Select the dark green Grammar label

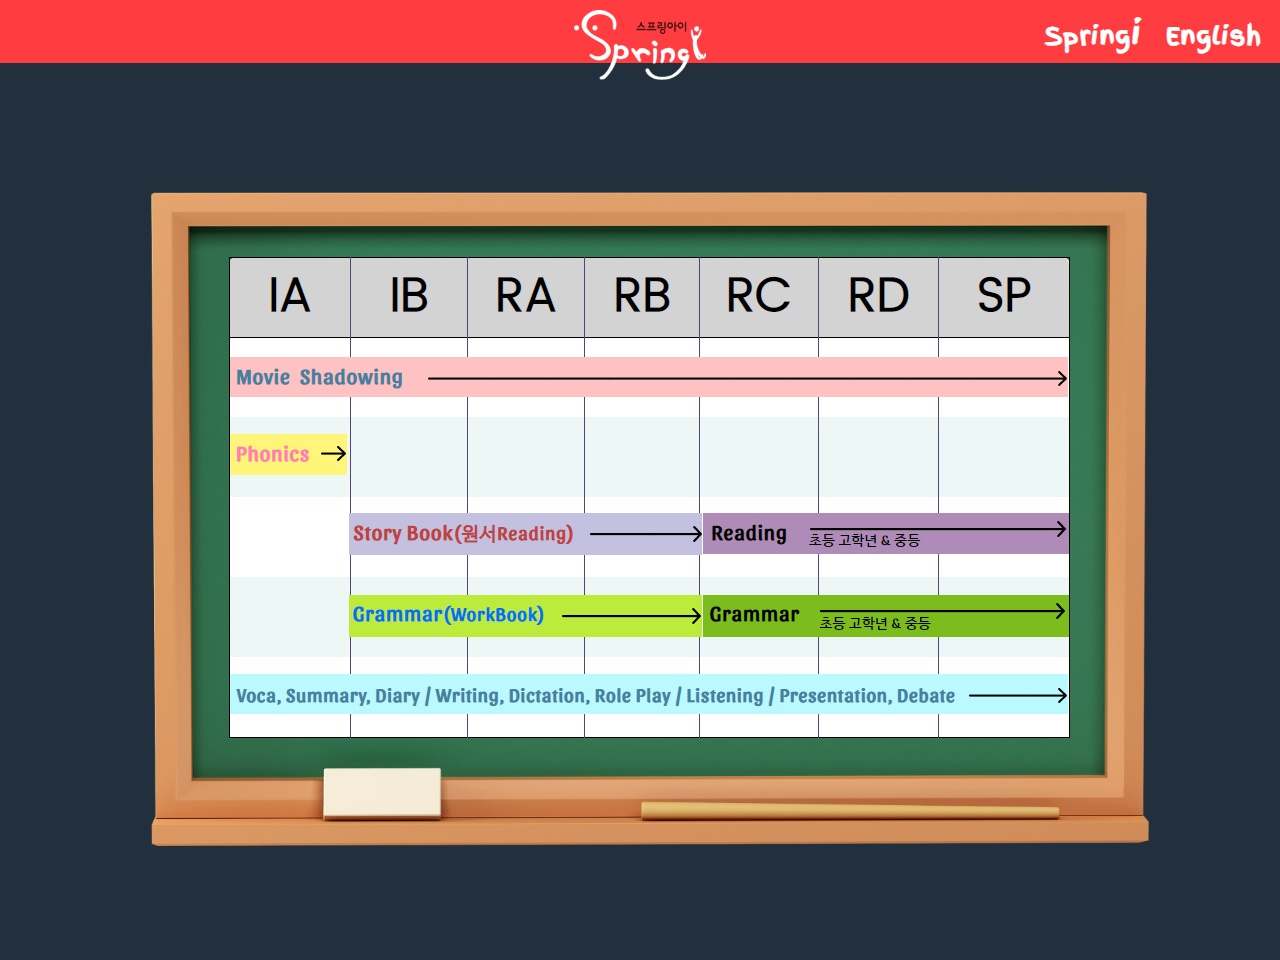754,615
